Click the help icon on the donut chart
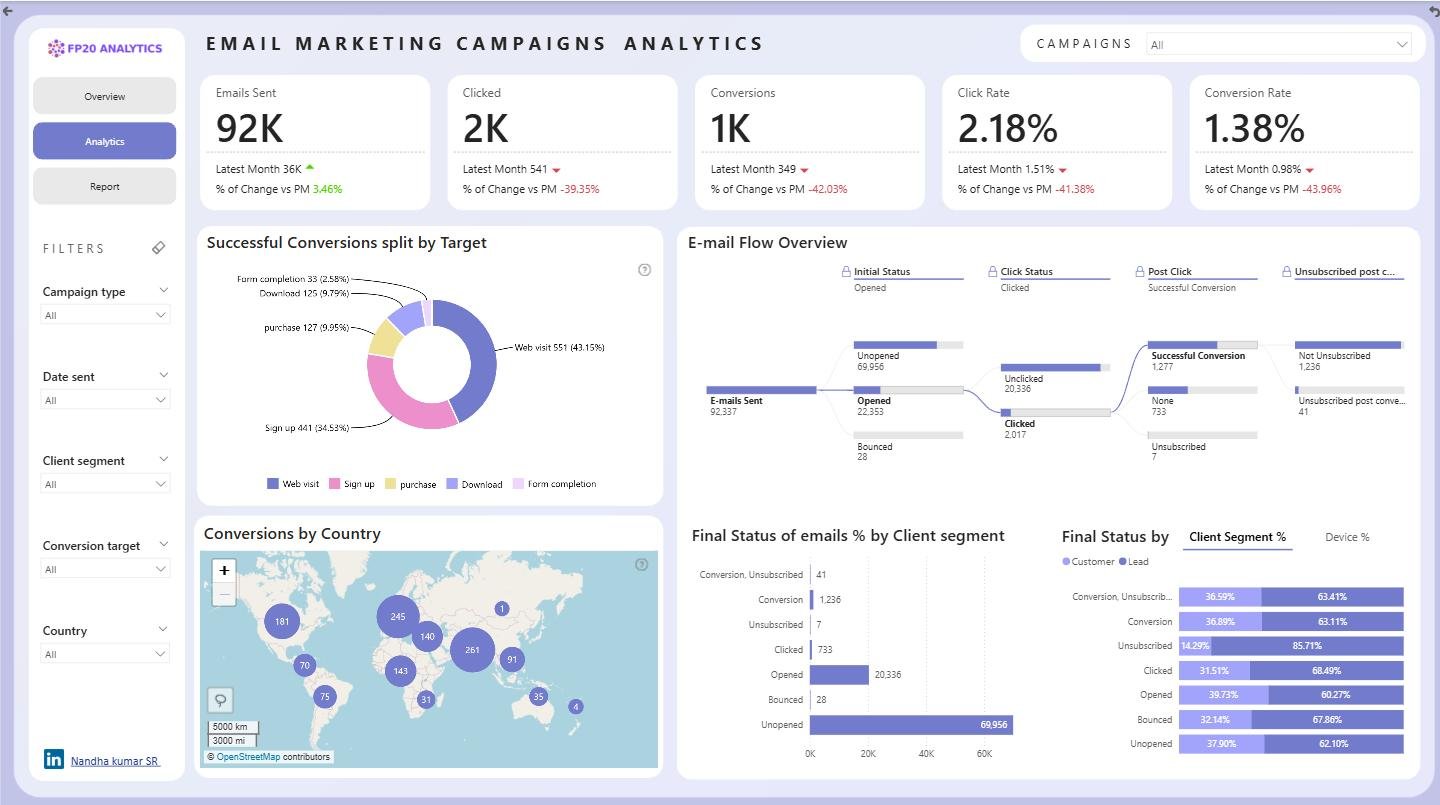The width and height of the screenshot is (1440, 805). click(x=644, y=270)
